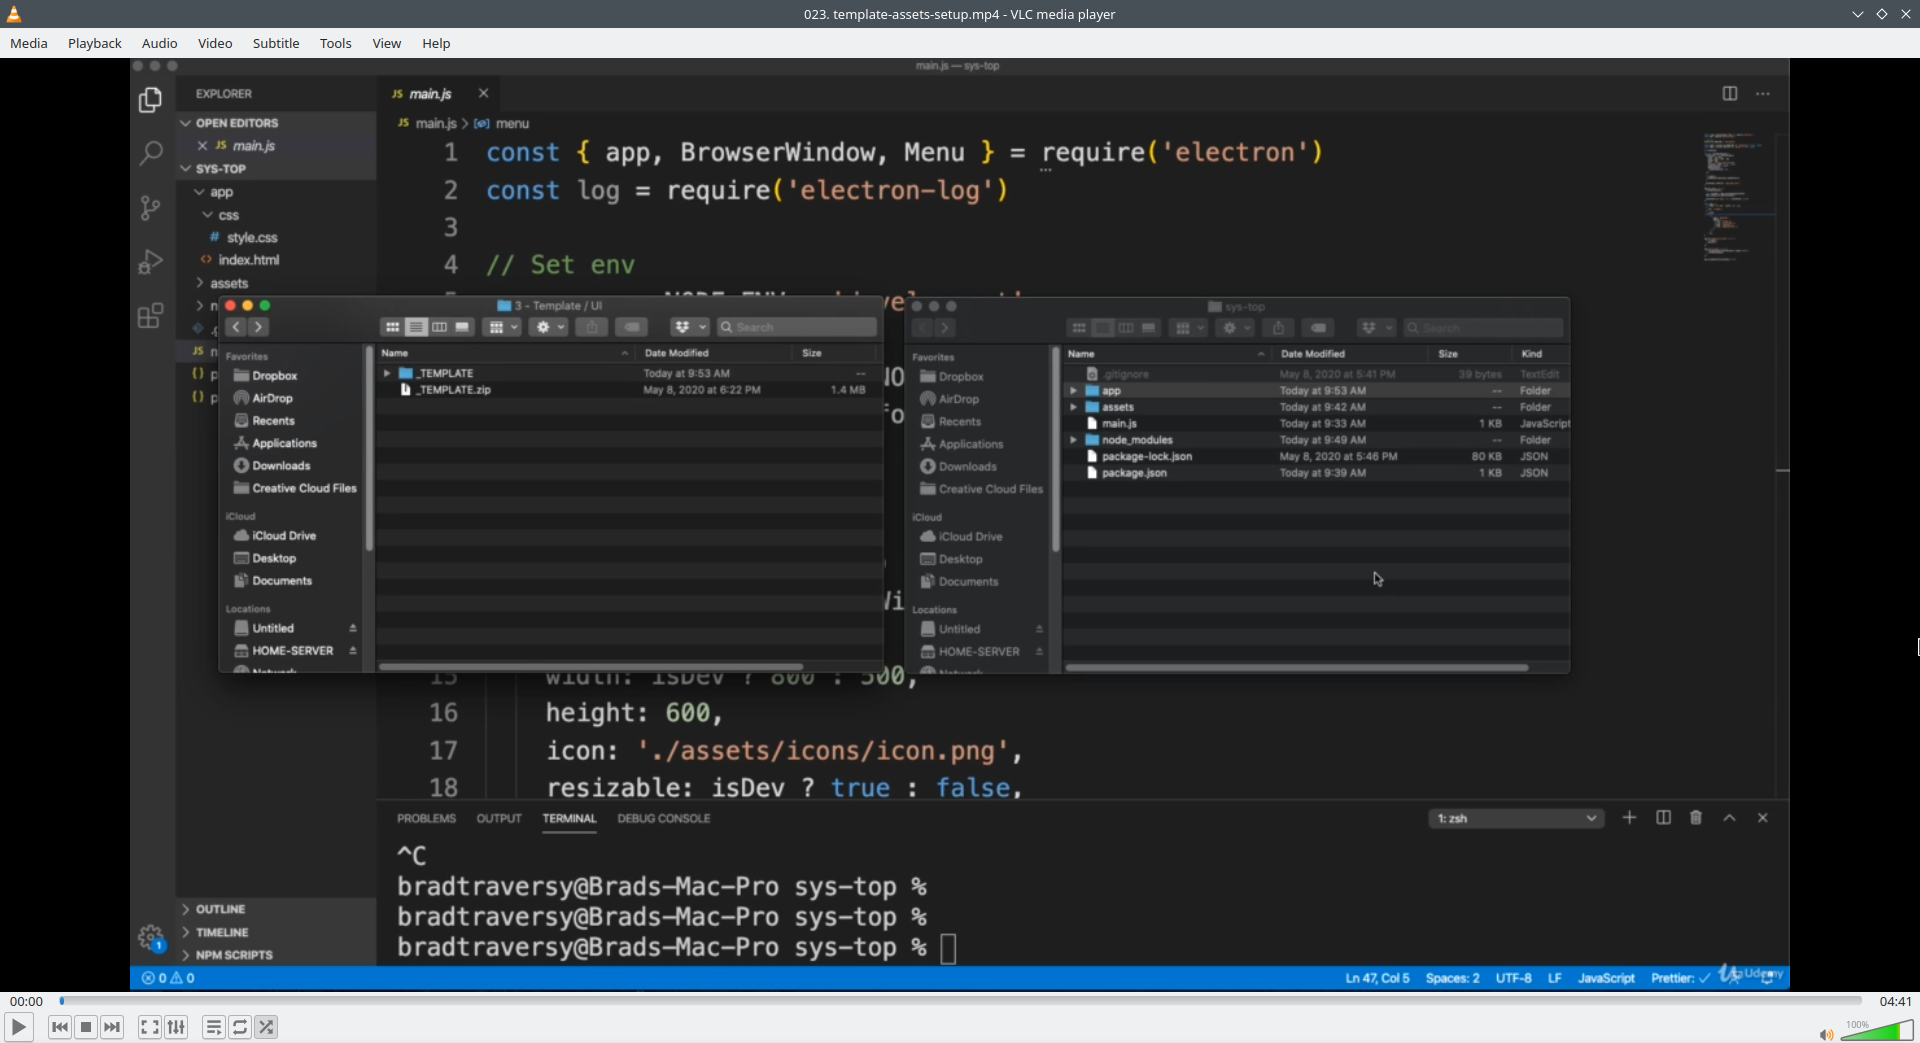1920x1043 pixels.
Task: Open the Tools menu
Action: (x=336, y=43)
